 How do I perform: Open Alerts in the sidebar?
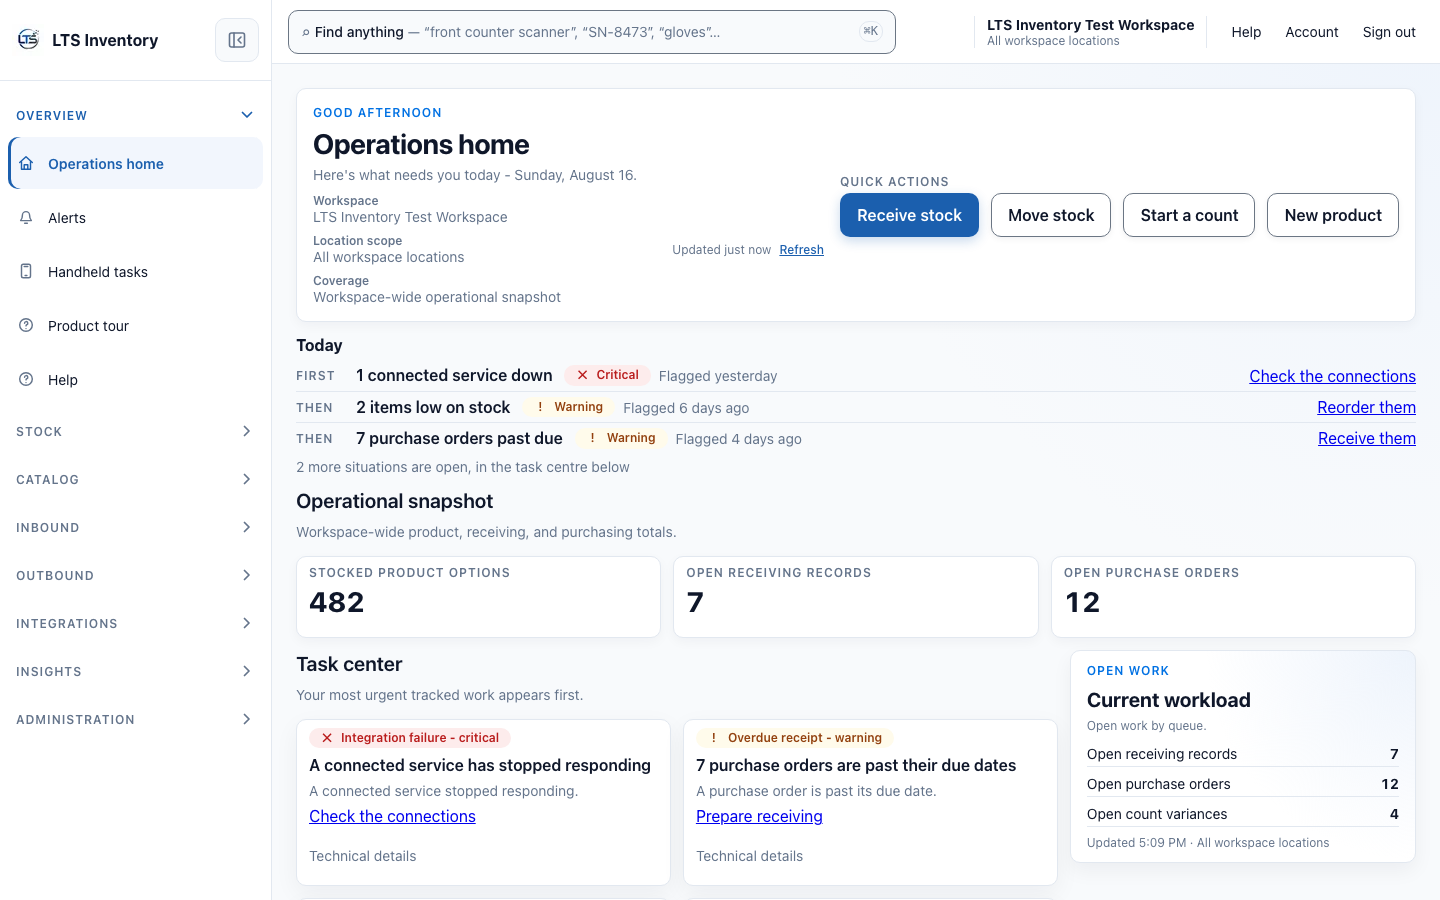(136, 217)
